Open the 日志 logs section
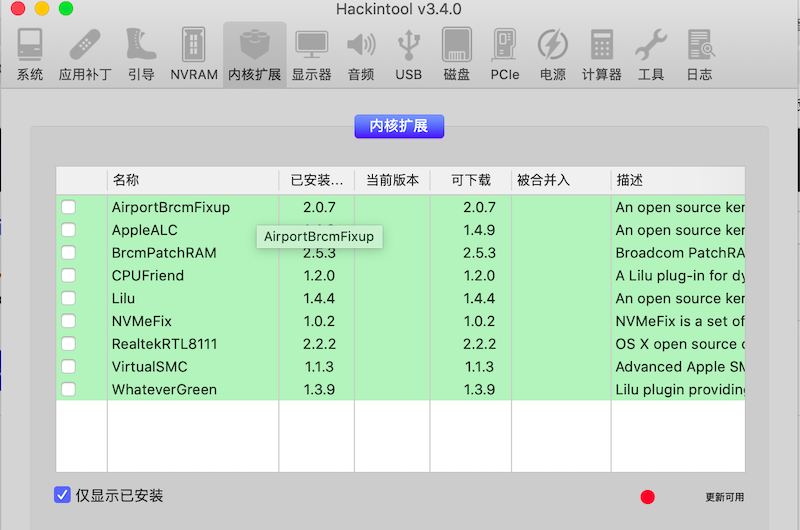This screenshot has height=530, width=800. (x=699, y=54)
